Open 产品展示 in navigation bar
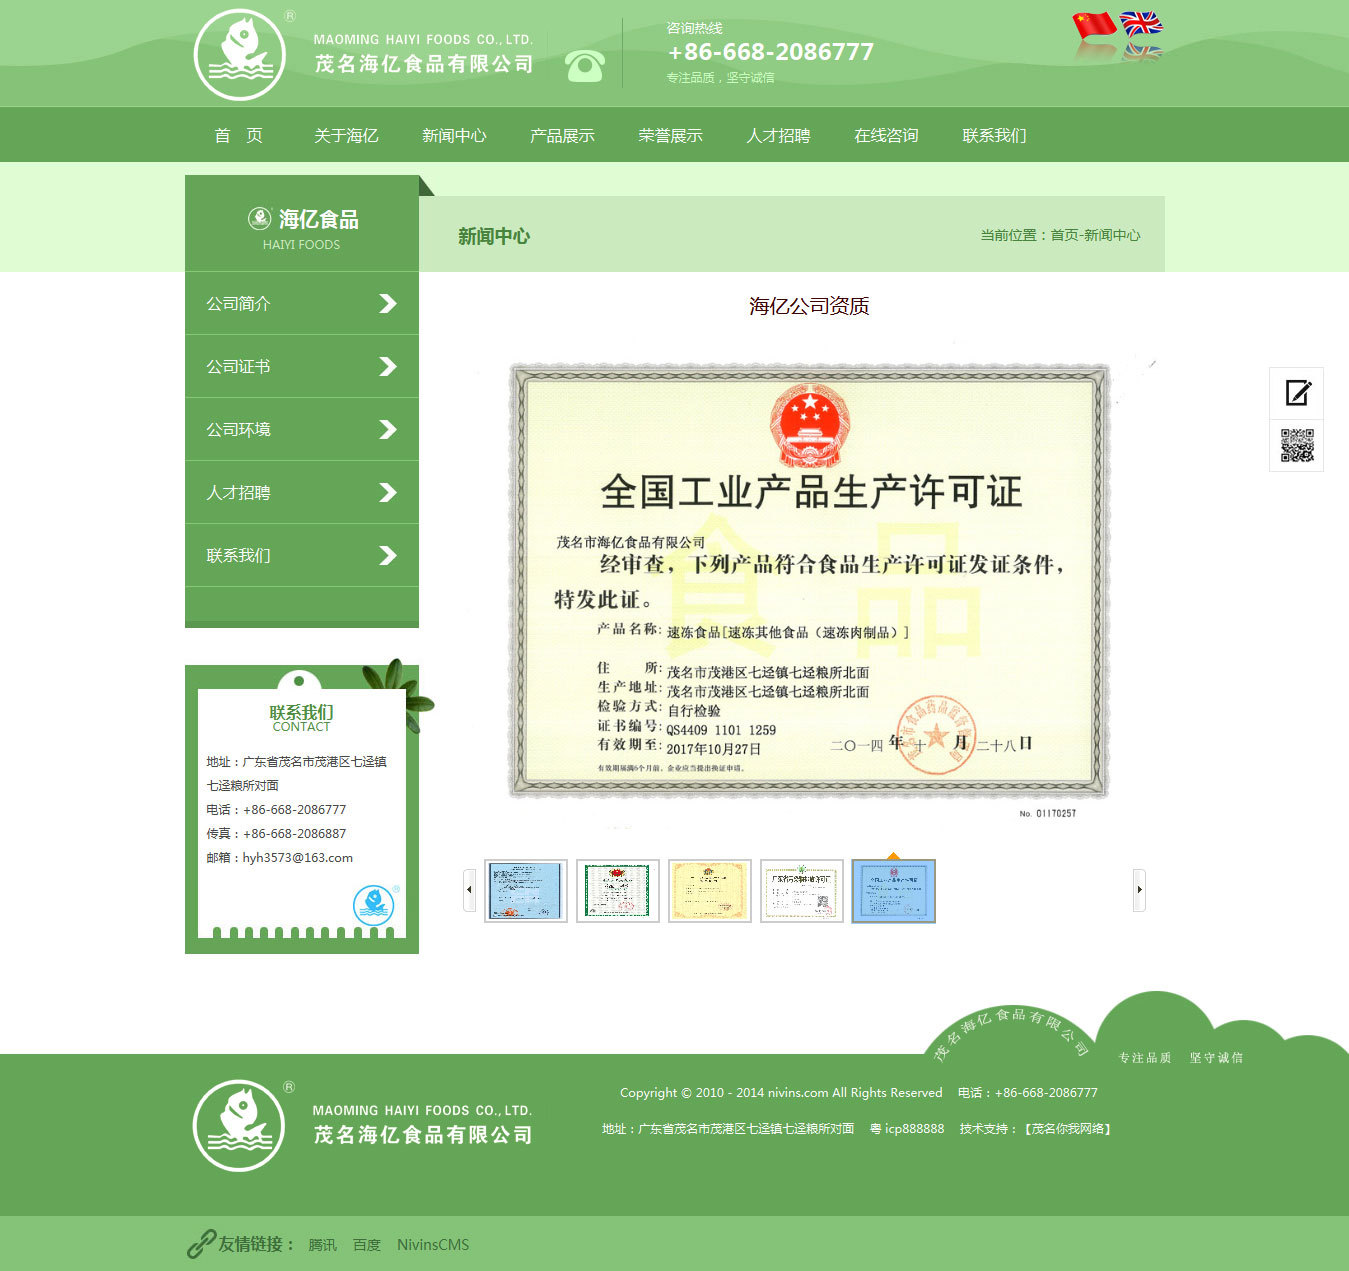 pos(562,136)
